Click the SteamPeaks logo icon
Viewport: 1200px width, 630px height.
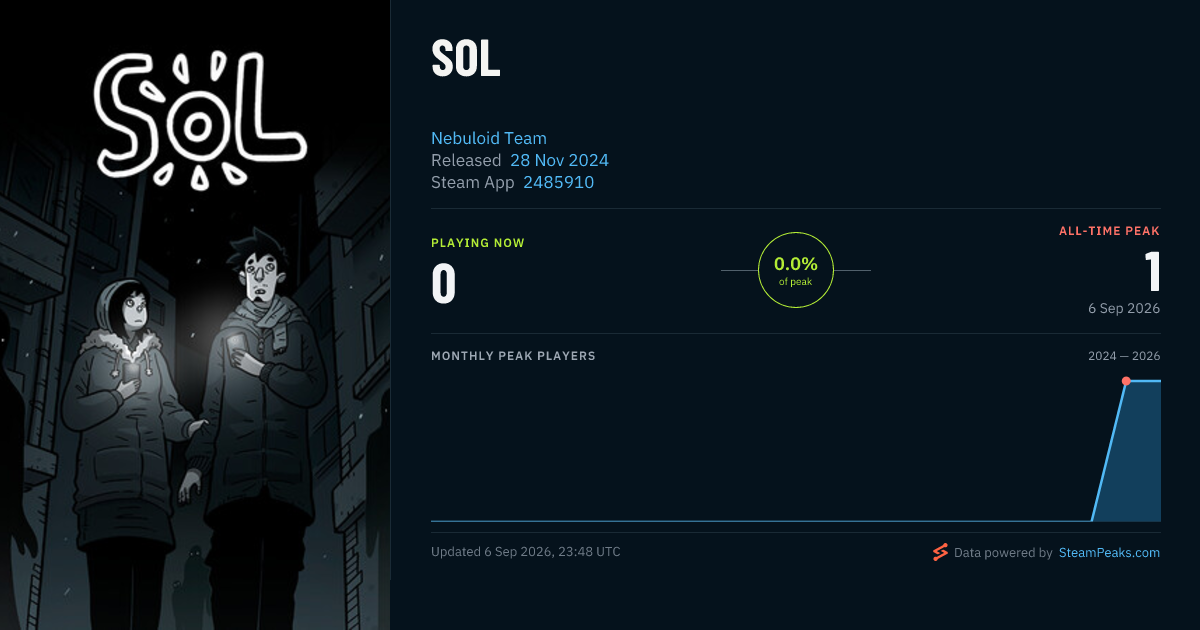(940, 552)
